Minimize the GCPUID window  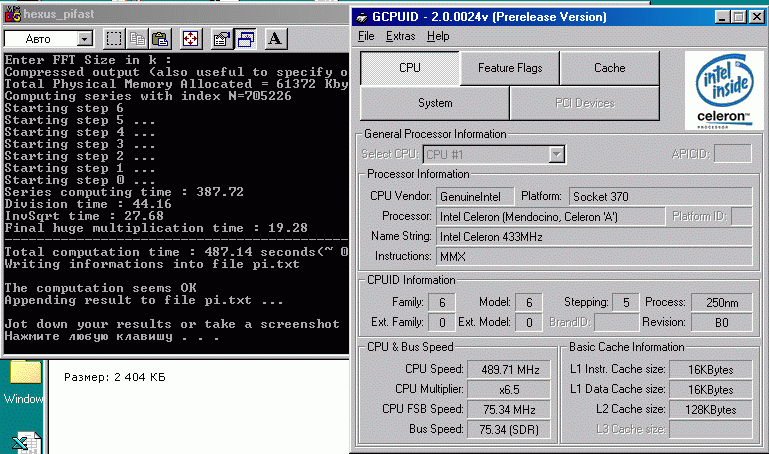tap(722, 17)
